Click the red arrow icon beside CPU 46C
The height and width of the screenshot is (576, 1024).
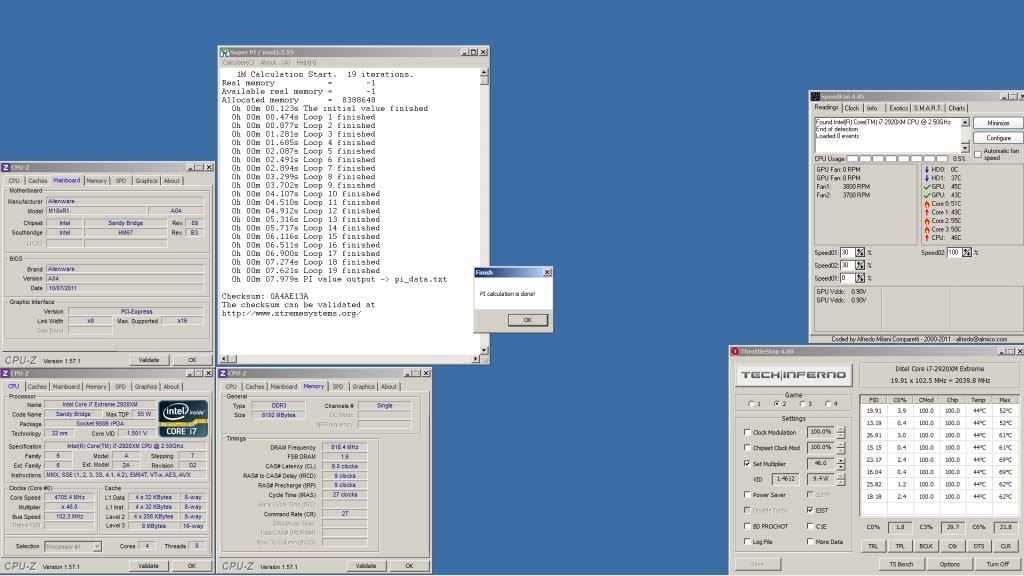pyautogui.click(x=927, y=238)
